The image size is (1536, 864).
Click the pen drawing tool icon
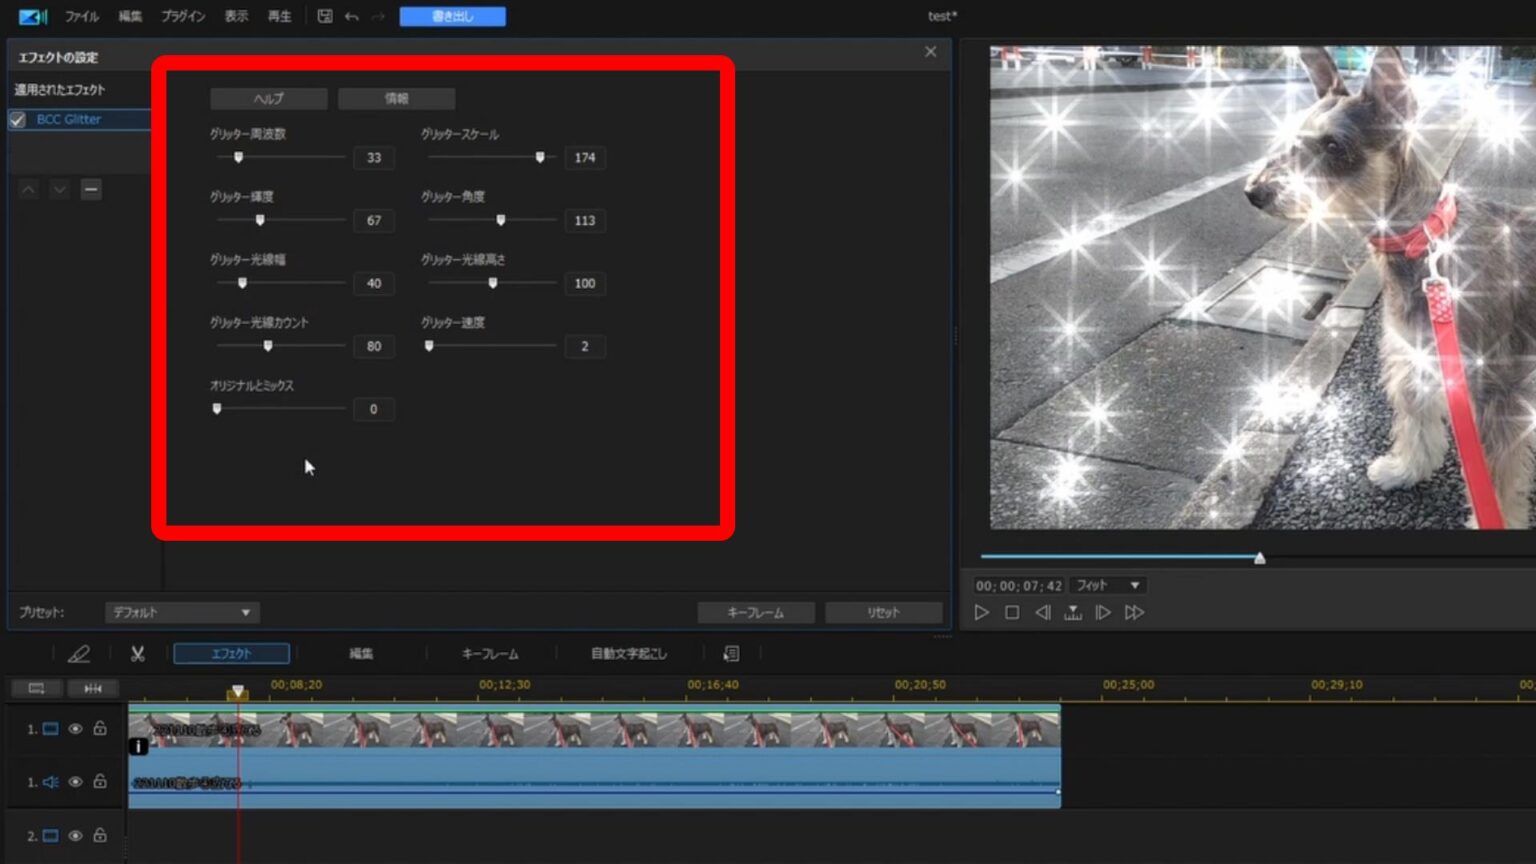(x=78, y=654)
